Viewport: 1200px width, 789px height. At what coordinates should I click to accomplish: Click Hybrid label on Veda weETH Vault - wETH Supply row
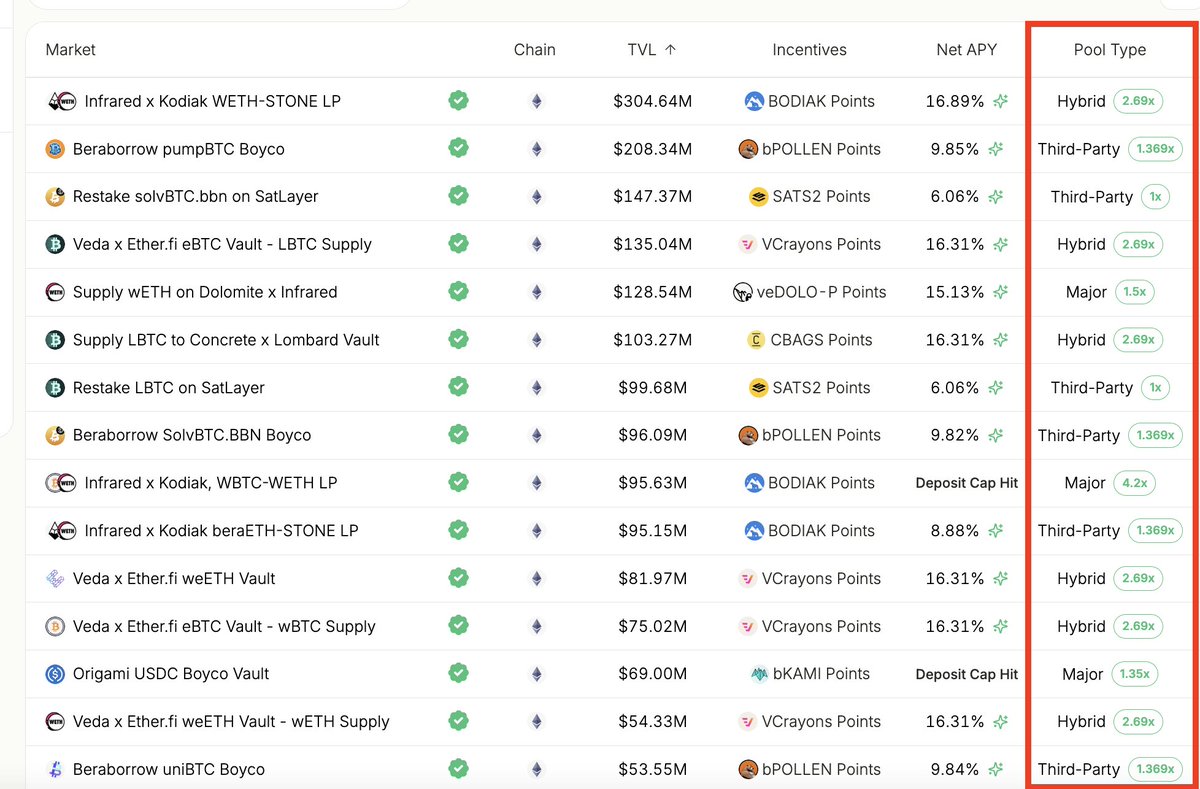1081,721
